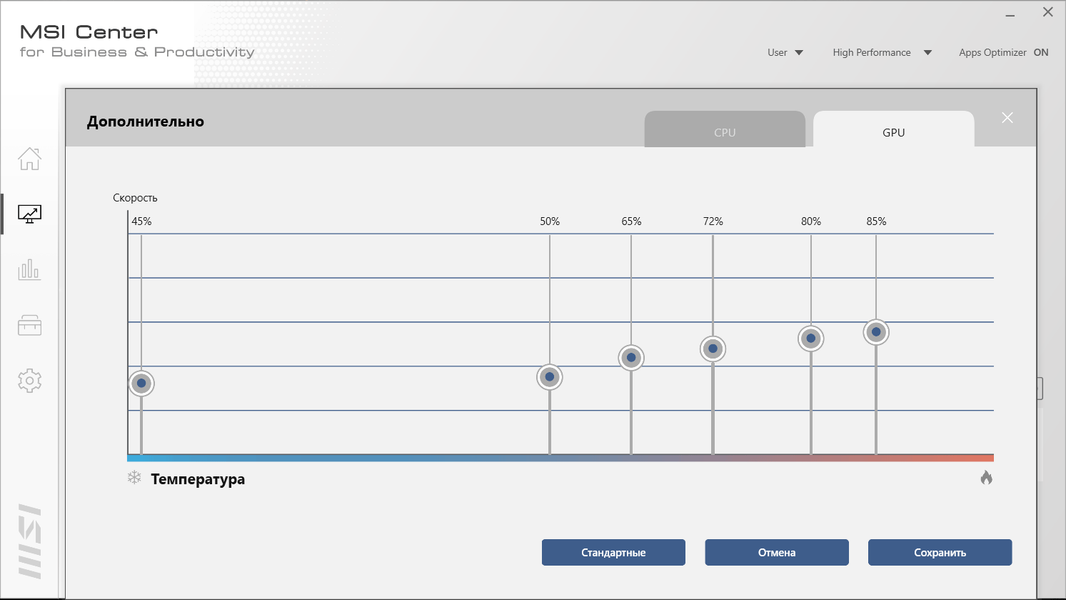Open the bar chart statistics sidebar icon
Screen dimensions: 1066x600
click(29, 270)
